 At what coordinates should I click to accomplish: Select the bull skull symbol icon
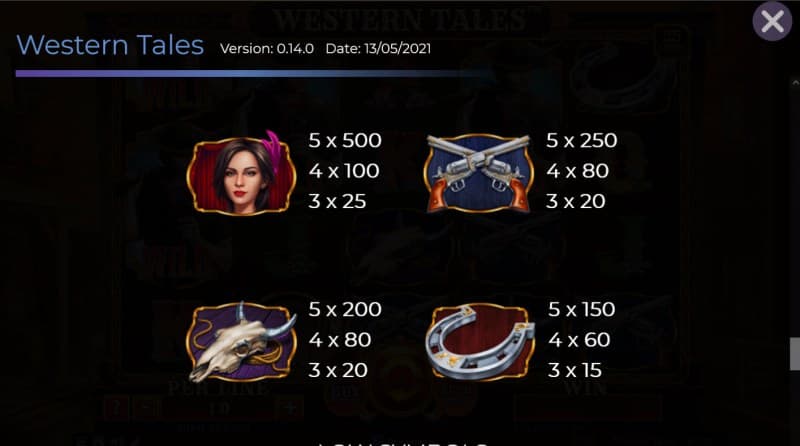tap(241, 342)
